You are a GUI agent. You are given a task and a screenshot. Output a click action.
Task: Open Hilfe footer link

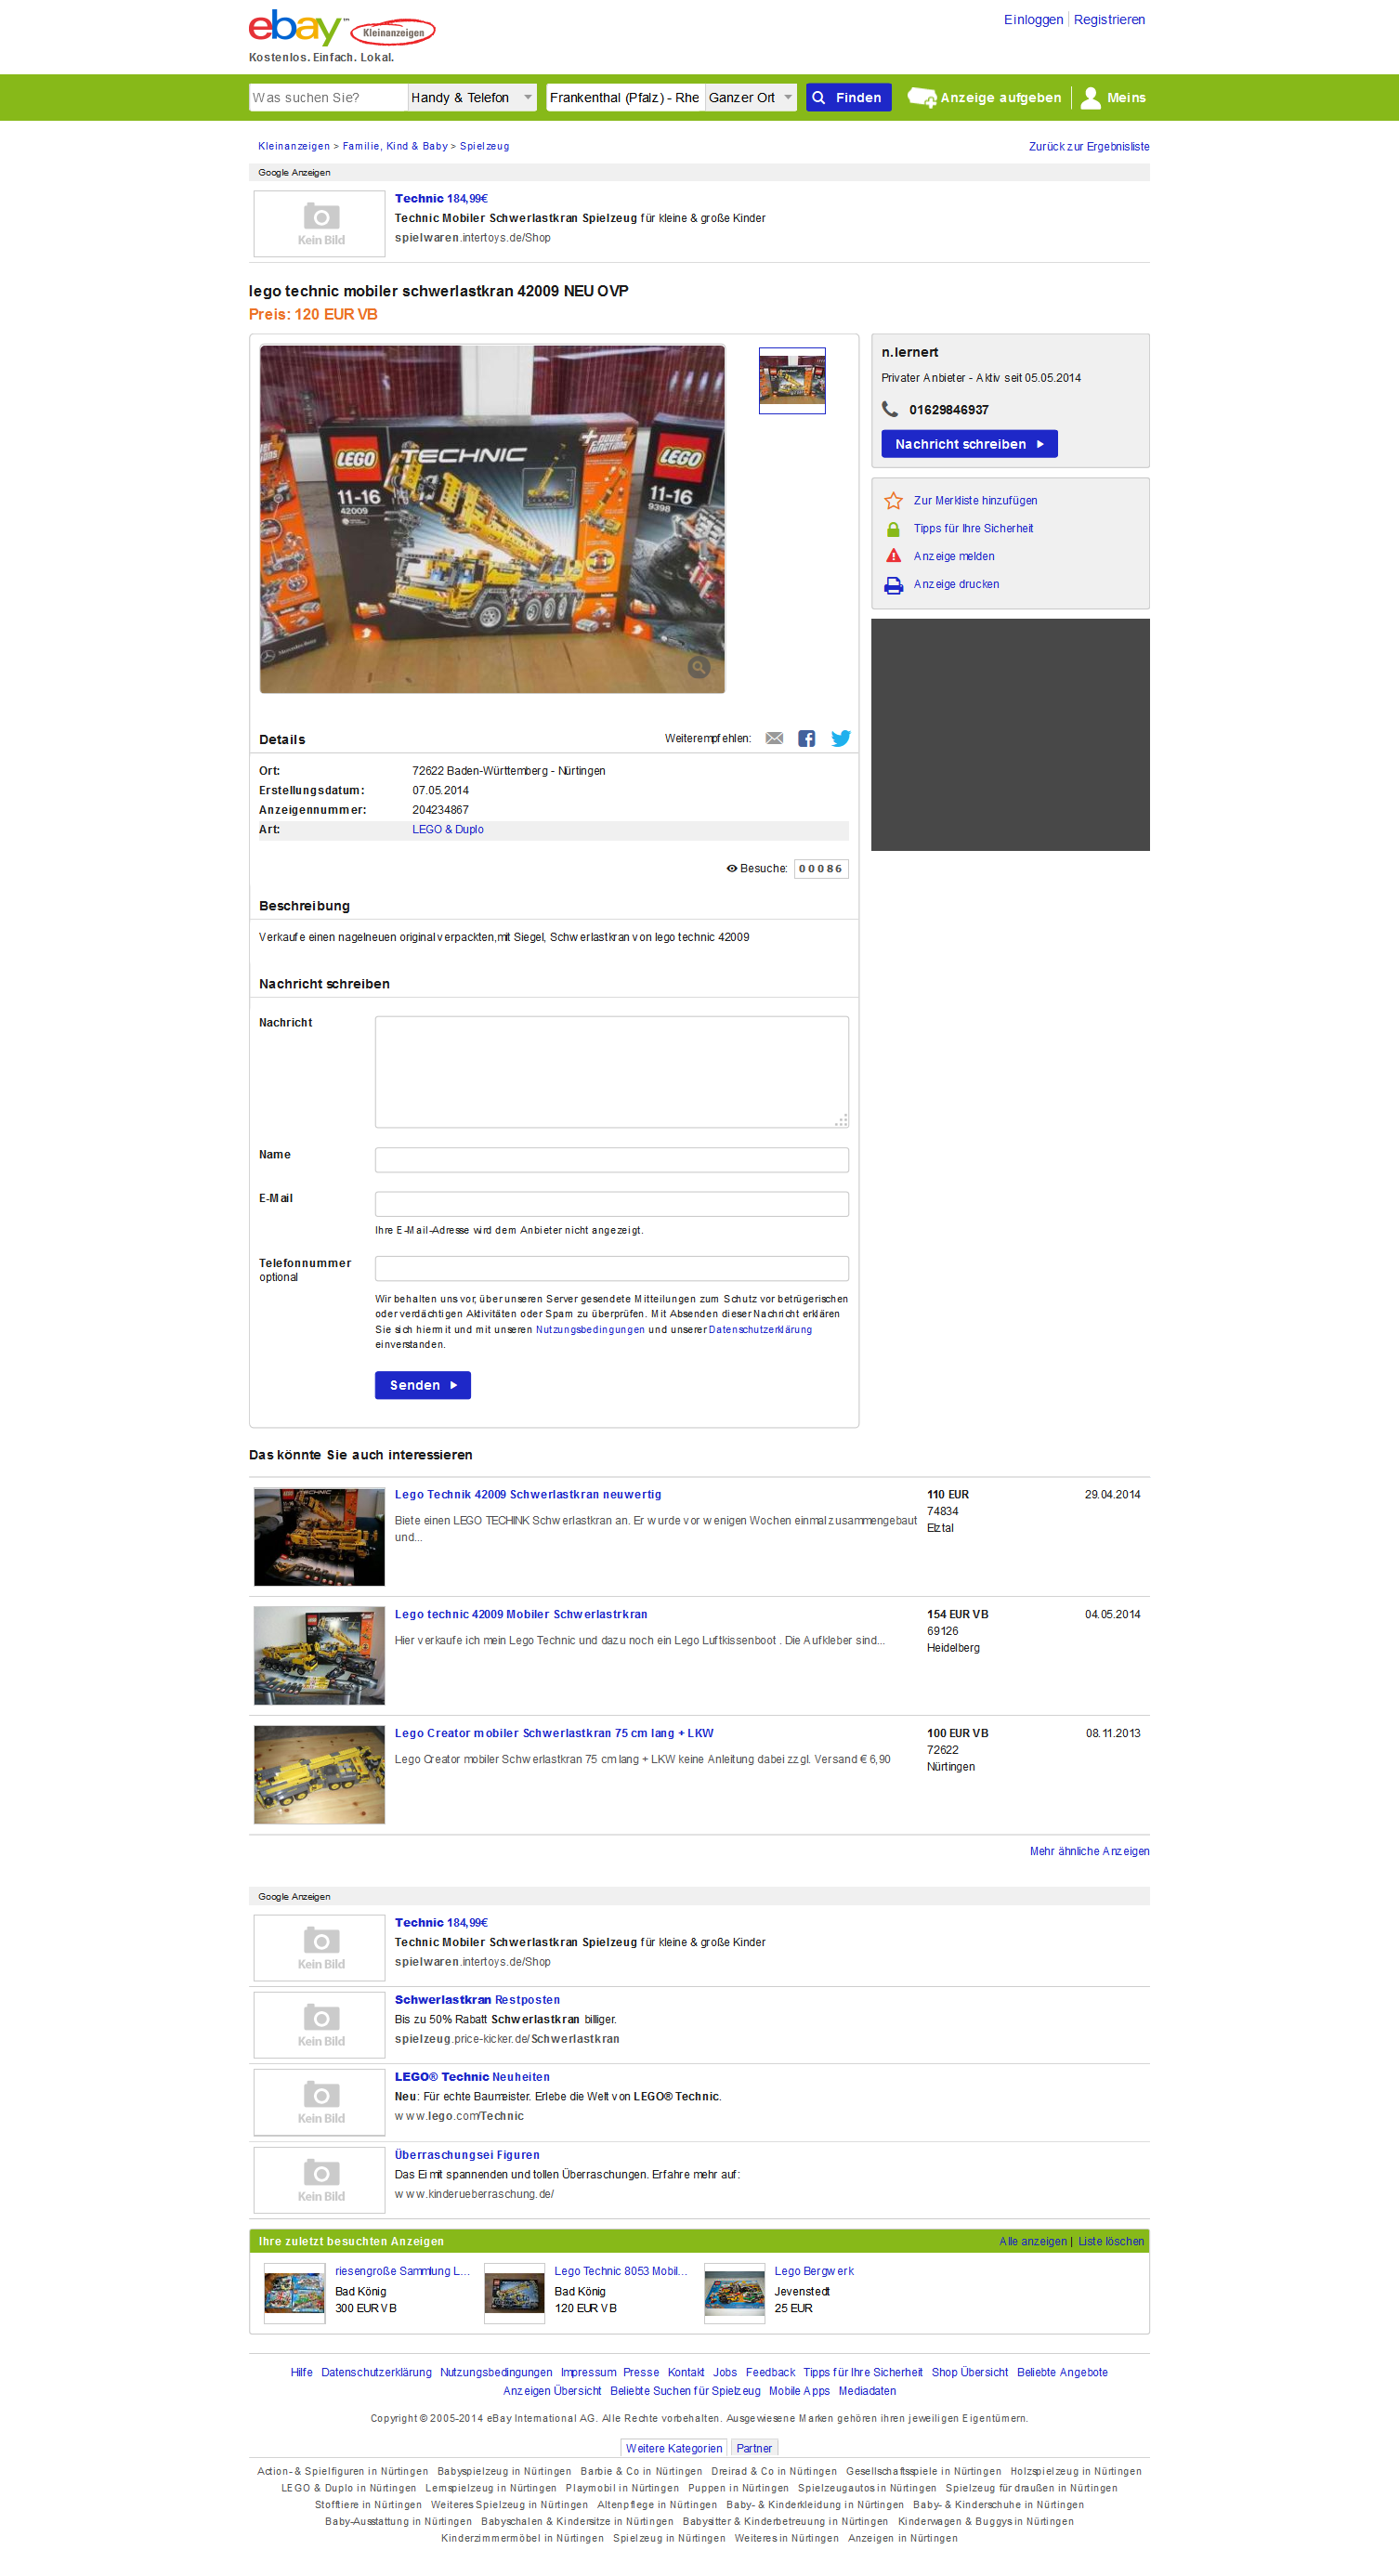pos(301,2372)
